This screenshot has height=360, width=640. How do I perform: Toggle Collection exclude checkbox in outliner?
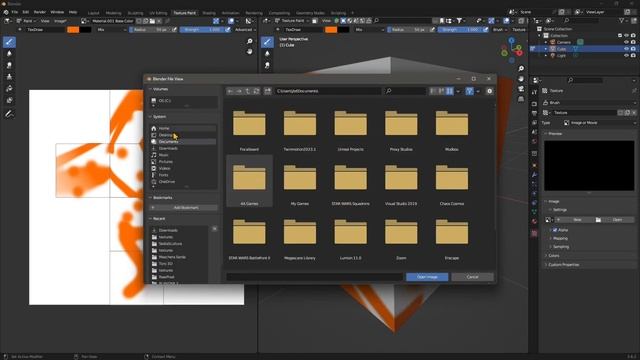coord(620,36)
